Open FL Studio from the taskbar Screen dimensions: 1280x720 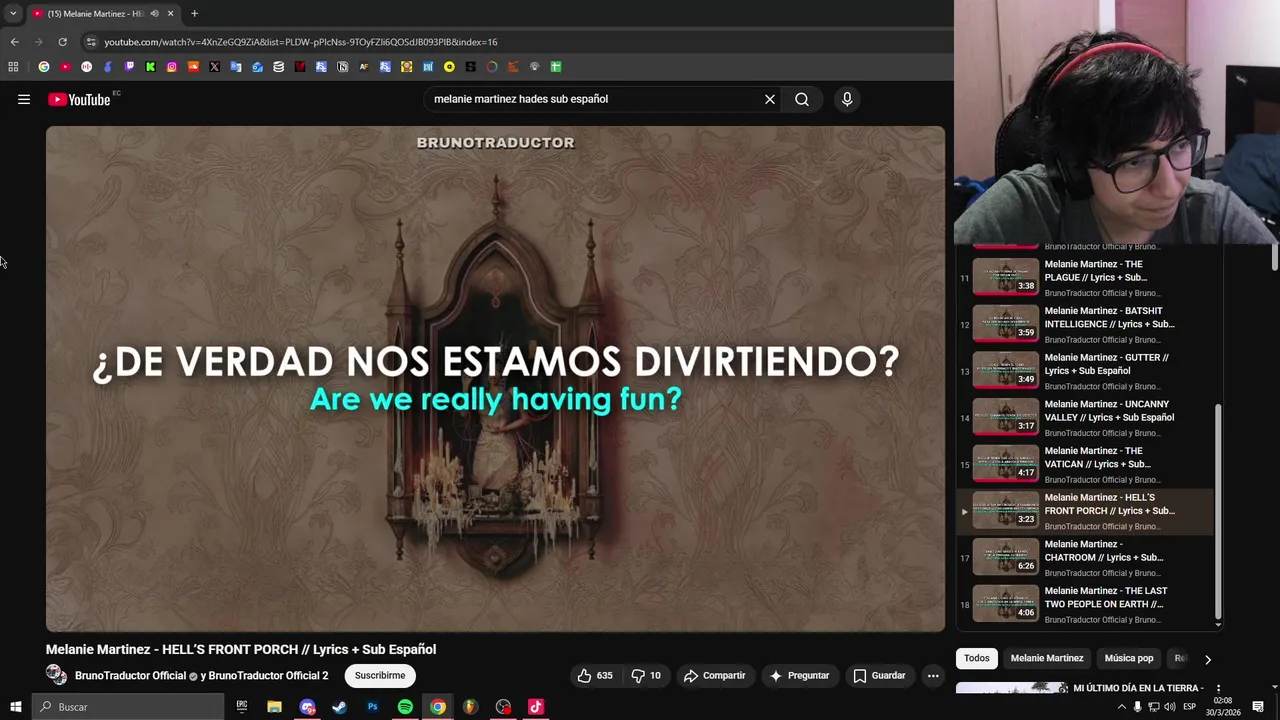(470, 707)
